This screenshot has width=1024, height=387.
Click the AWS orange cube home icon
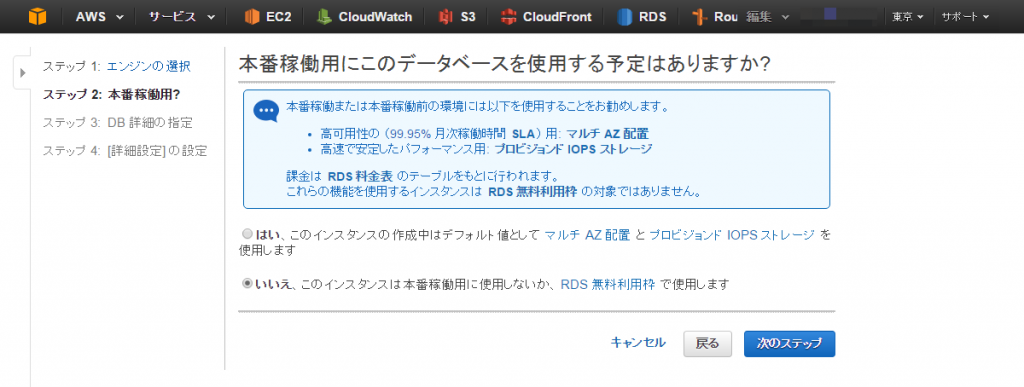37,16
